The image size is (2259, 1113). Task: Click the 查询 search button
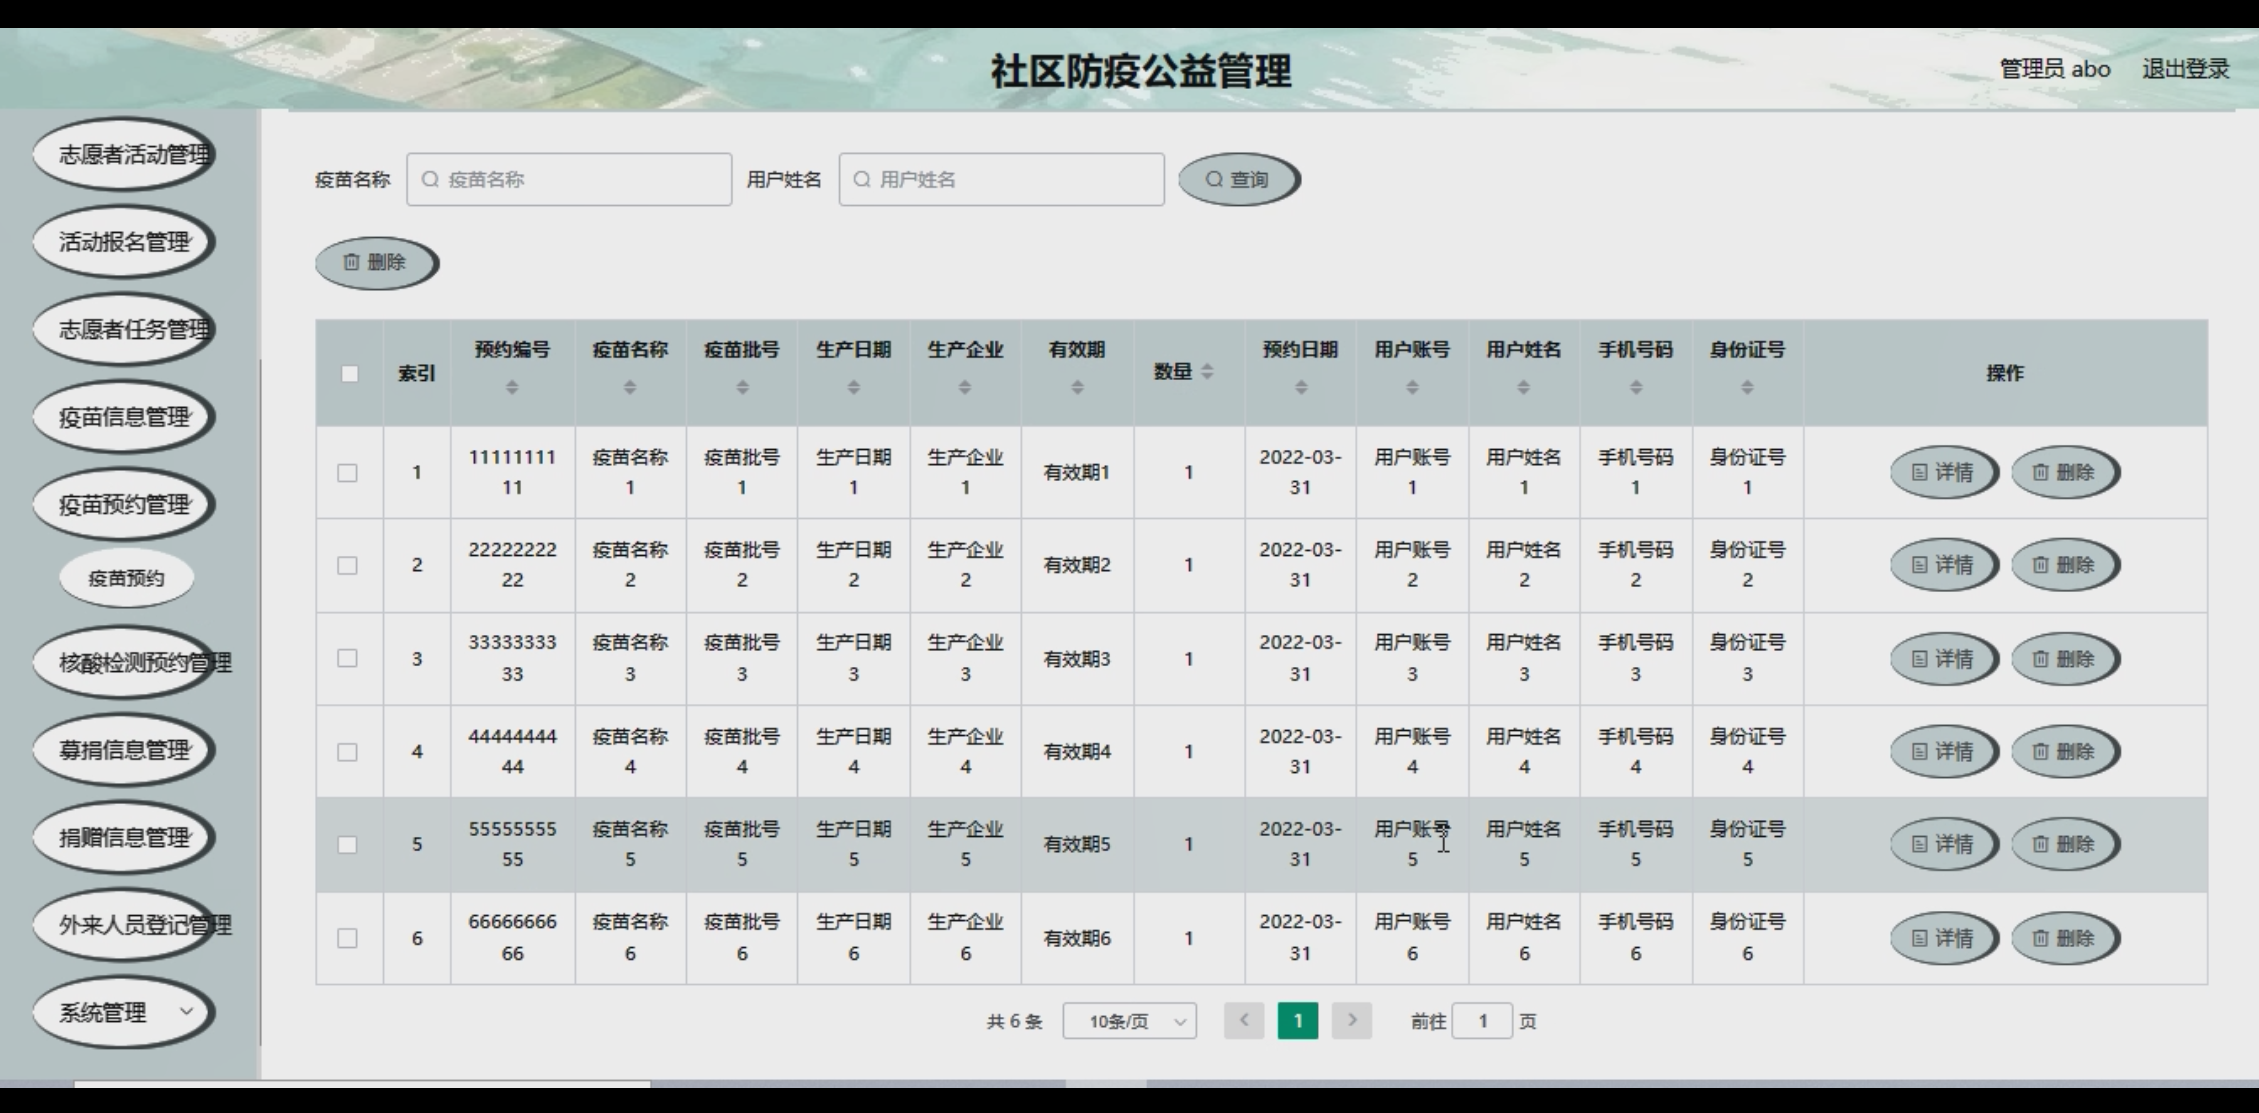1238,180
